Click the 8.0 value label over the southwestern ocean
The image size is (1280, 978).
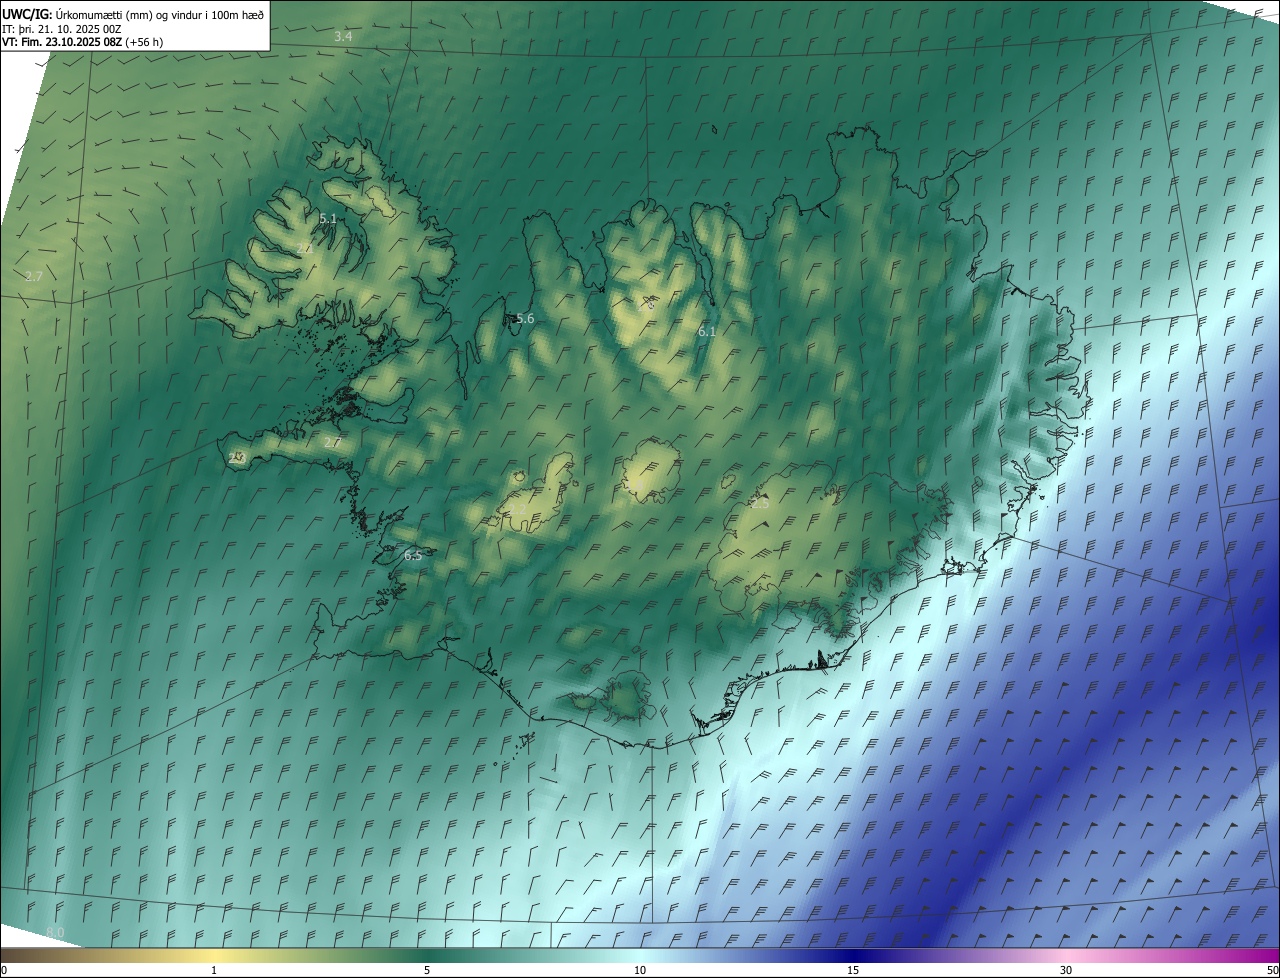[x=55, y=932]
